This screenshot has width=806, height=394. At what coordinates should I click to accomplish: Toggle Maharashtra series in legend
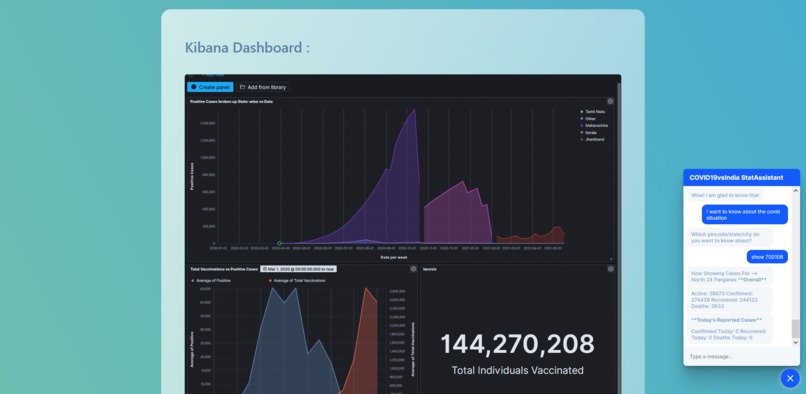594,126
